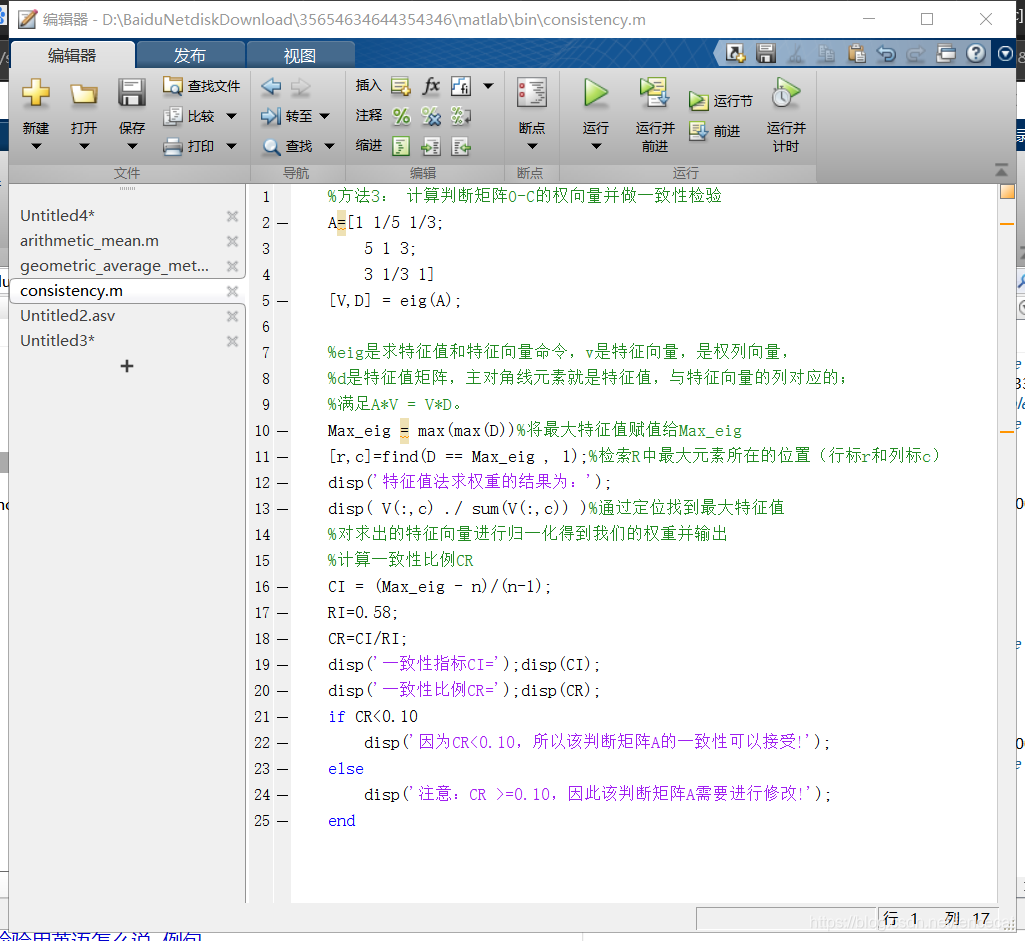Click the orange message indicator box at top right of editor
This screenshot has height=941, width=1025.
[x=1007, y=192]
